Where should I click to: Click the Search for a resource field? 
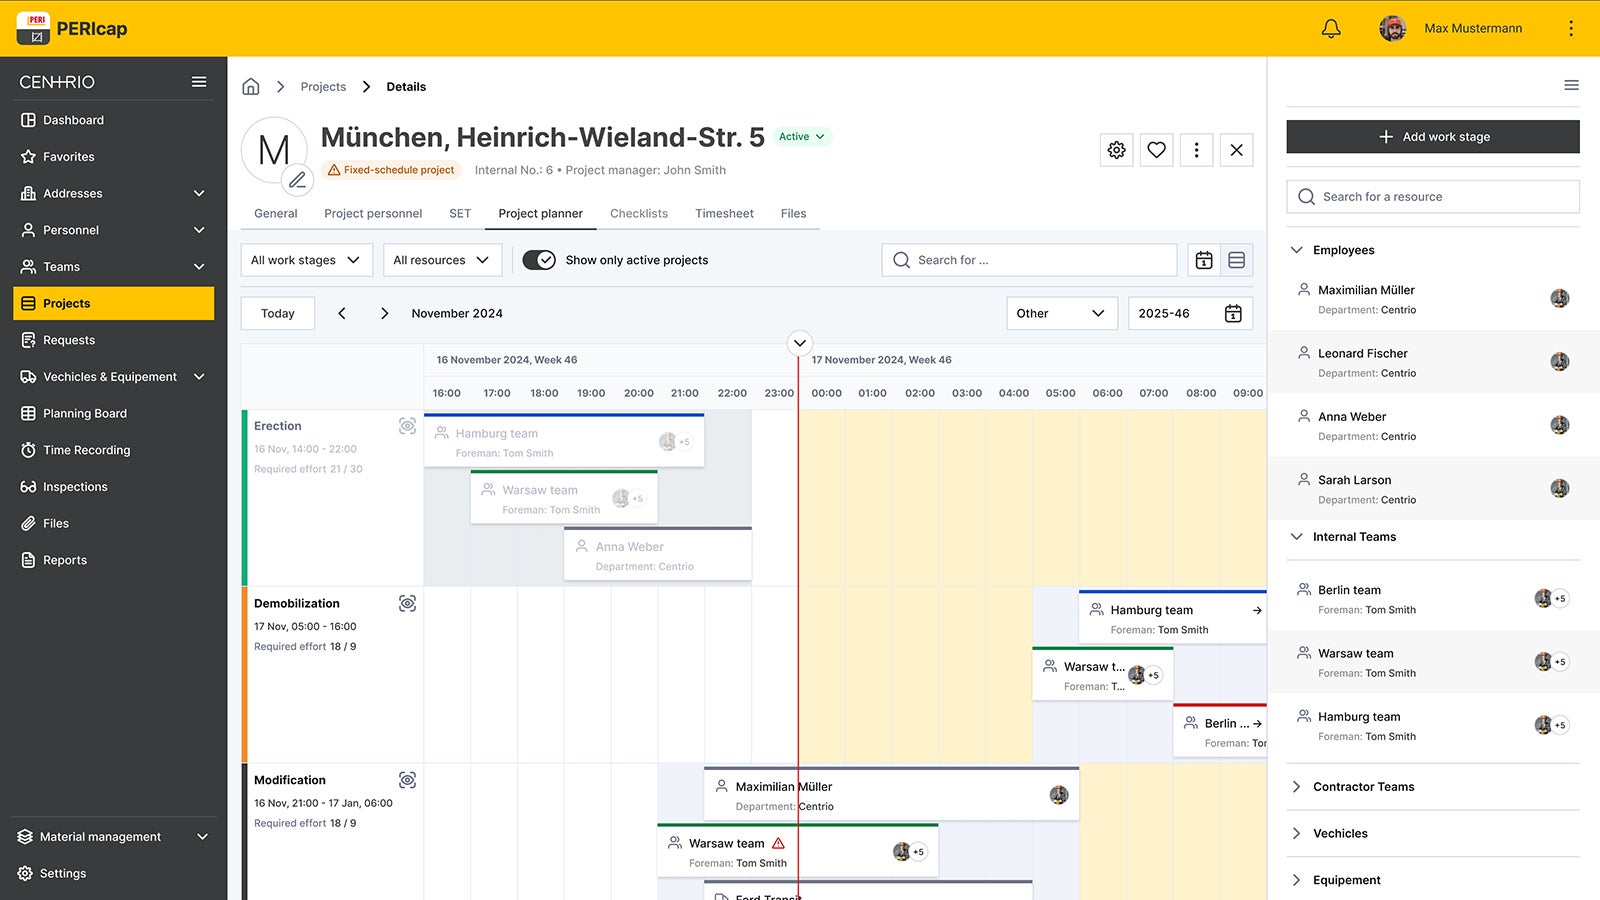[1432, 197]
